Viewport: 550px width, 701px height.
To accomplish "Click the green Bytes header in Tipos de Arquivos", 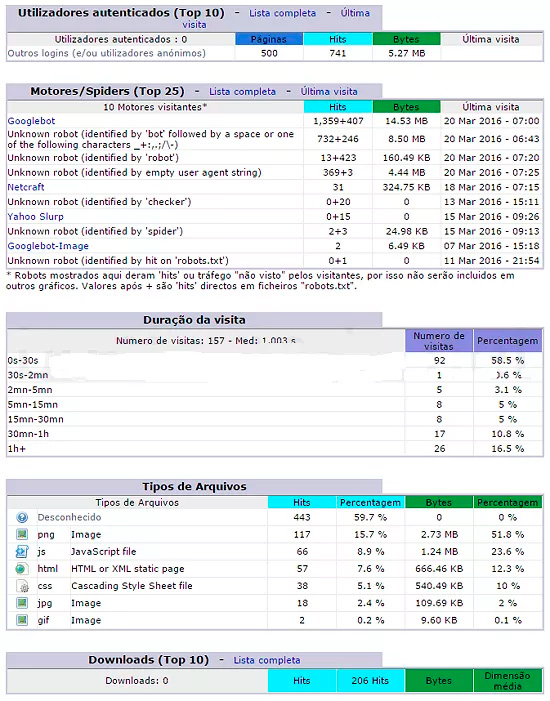I will pos(439,503).
